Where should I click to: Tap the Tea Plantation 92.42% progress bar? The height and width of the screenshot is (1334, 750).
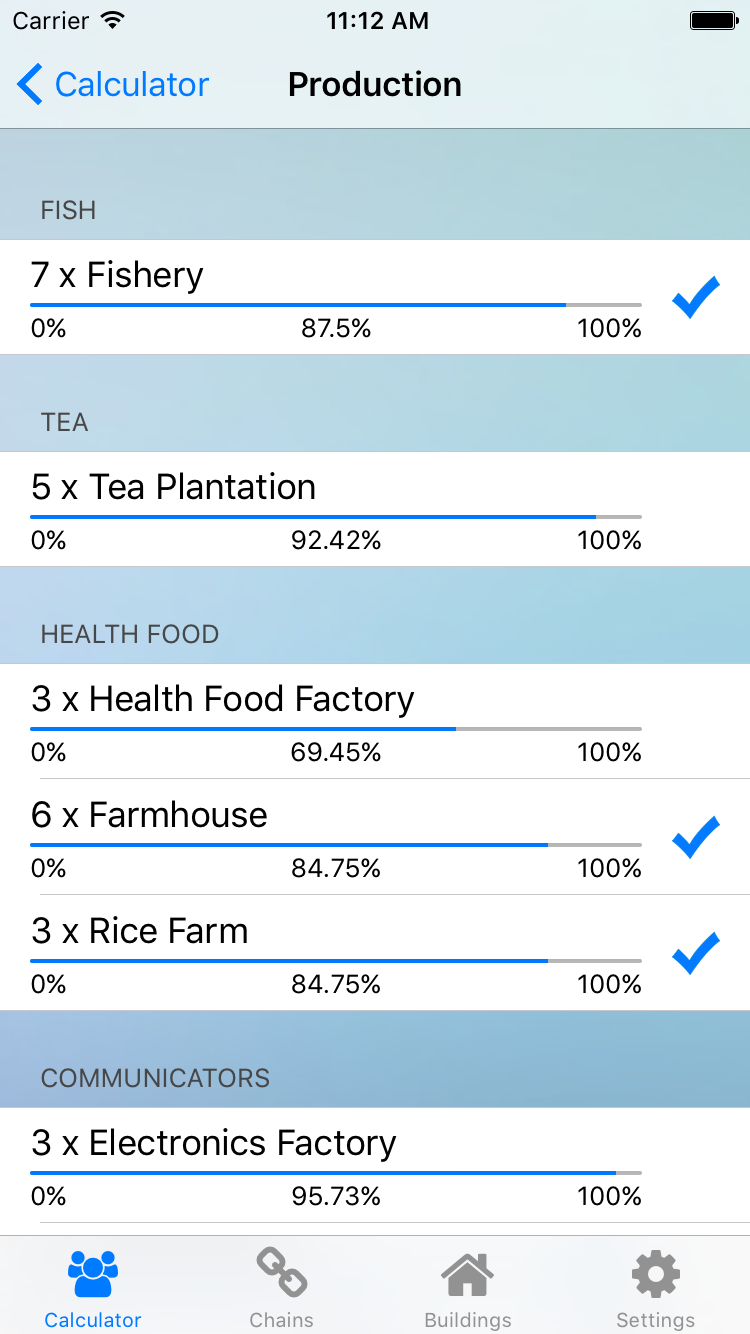(x=336, y=516)
